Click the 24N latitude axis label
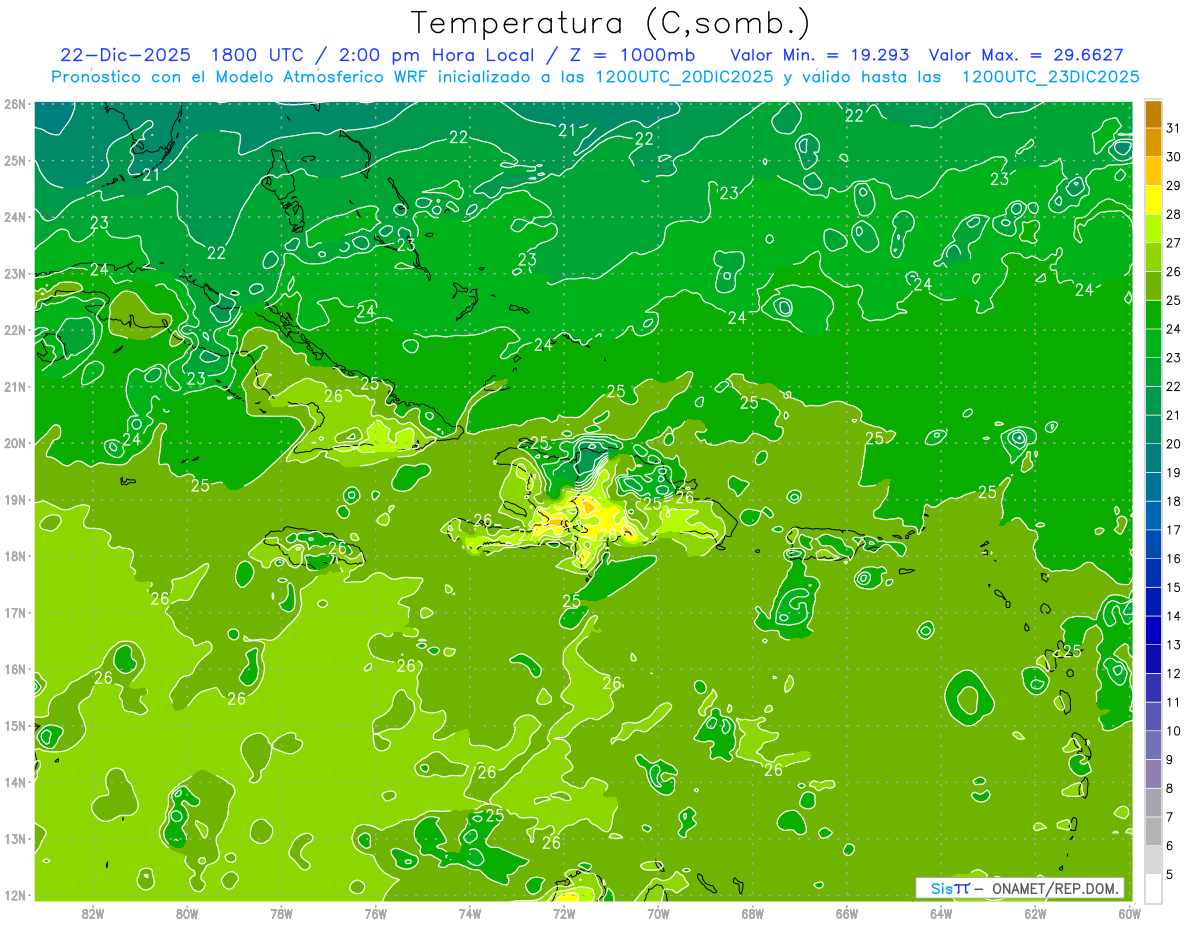1200x927 pixels. coord(14,217)
